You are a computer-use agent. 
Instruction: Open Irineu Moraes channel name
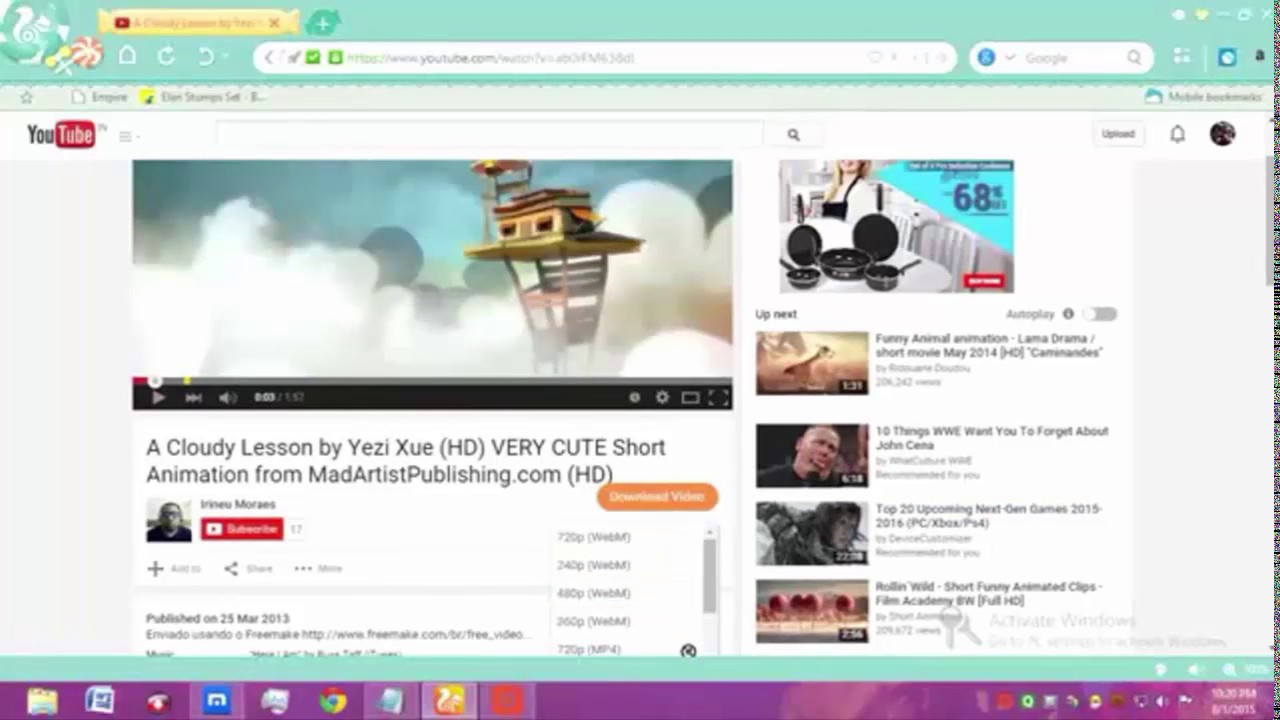(238, 504)
